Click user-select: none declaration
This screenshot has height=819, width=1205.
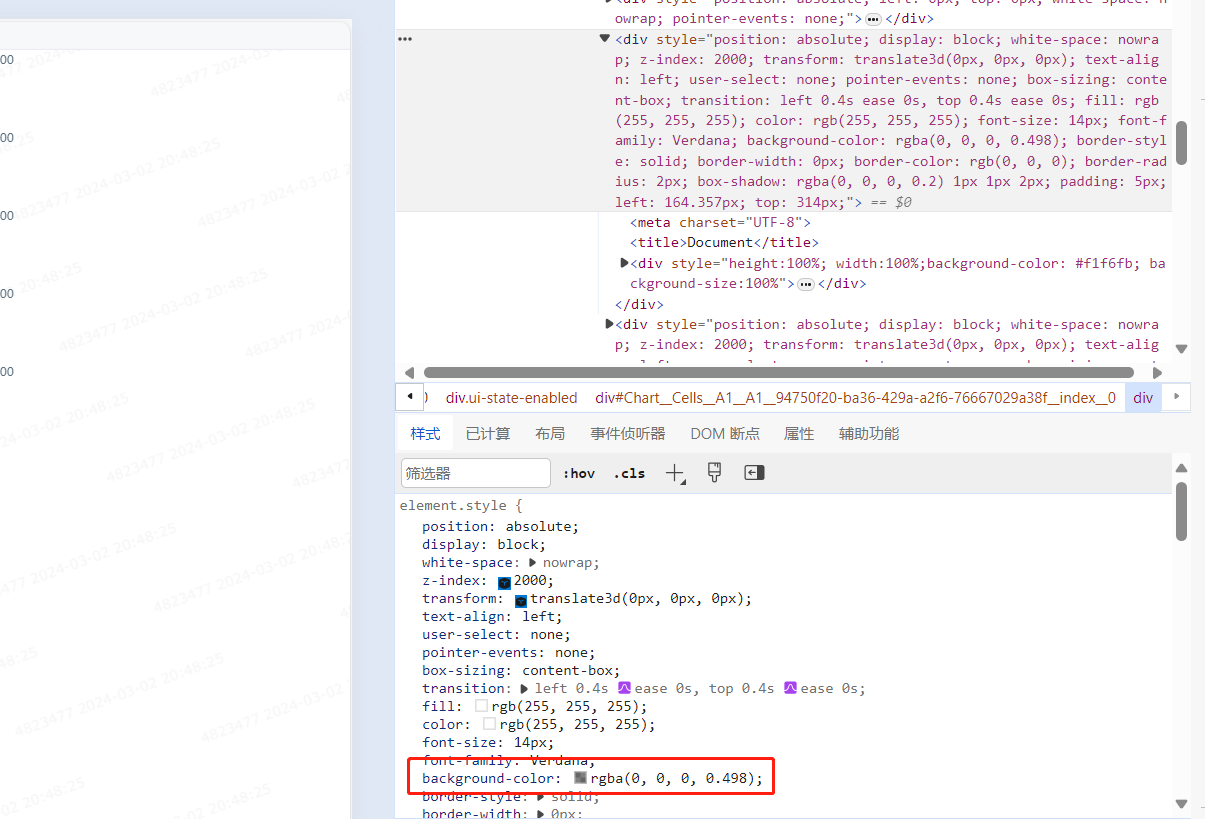click(x=496, y=635)
